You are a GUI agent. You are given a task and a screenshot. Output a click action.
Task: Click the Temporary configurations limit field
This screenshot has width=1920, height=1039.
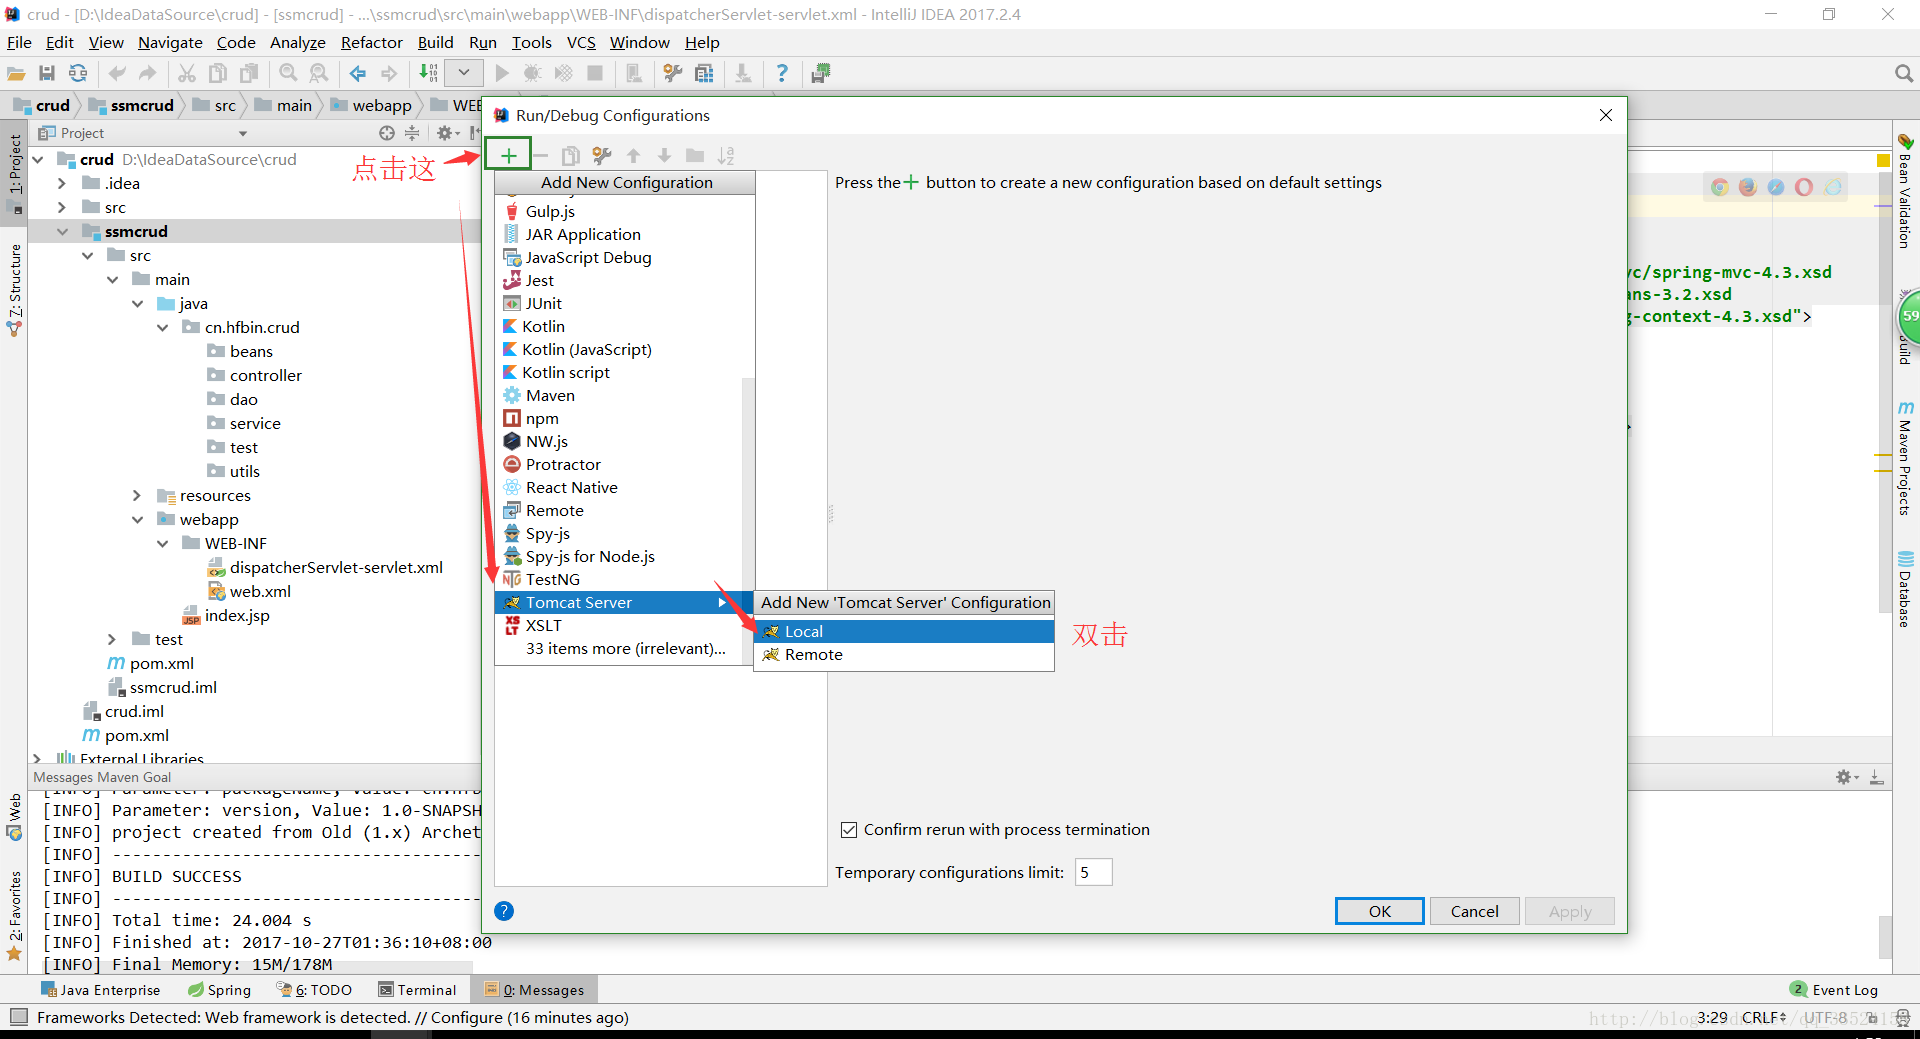[x=1093, y=872]
